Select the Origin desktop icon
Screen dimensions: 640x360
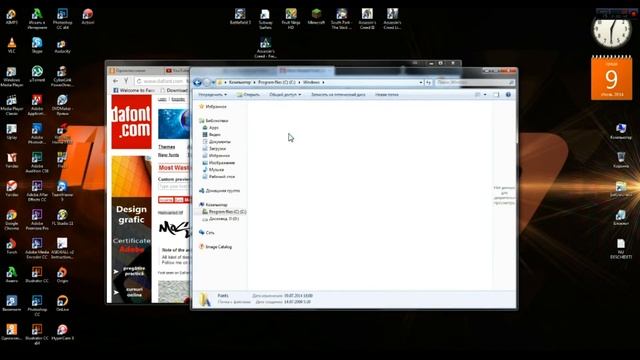[62, 275]
